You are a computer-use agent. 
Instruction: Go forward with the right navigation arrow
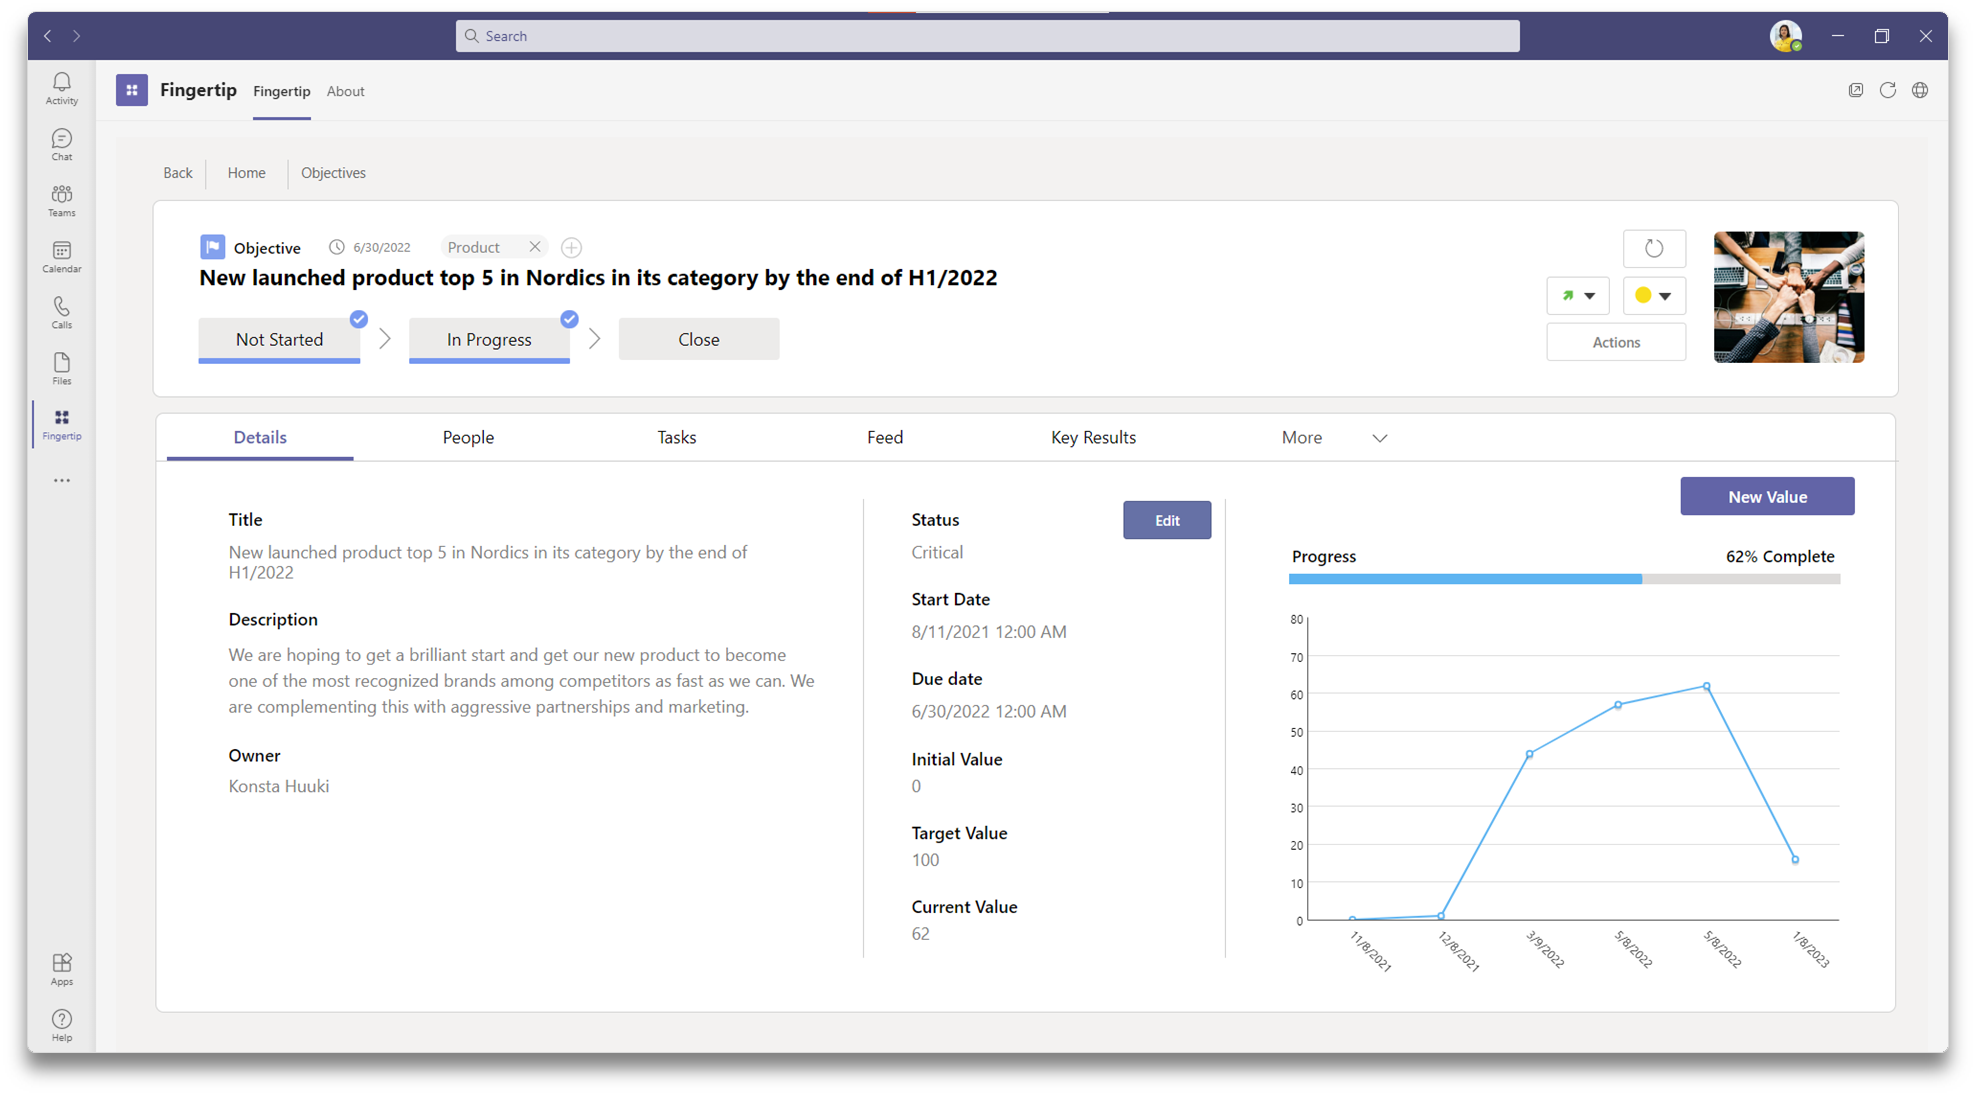click(x=77, y=36)
